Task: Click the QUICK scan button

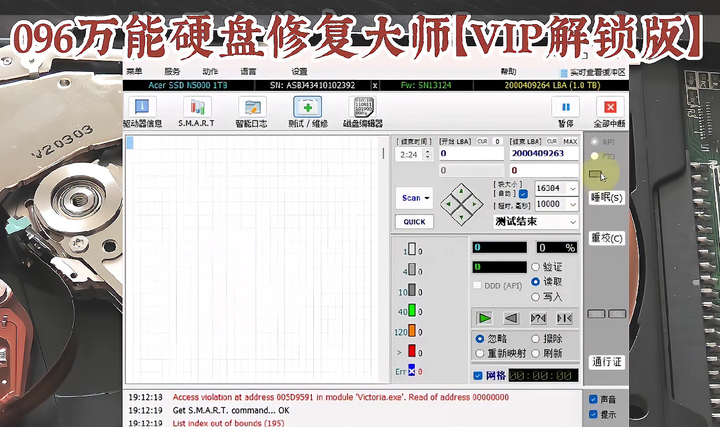Action: [x=414, y=222]
